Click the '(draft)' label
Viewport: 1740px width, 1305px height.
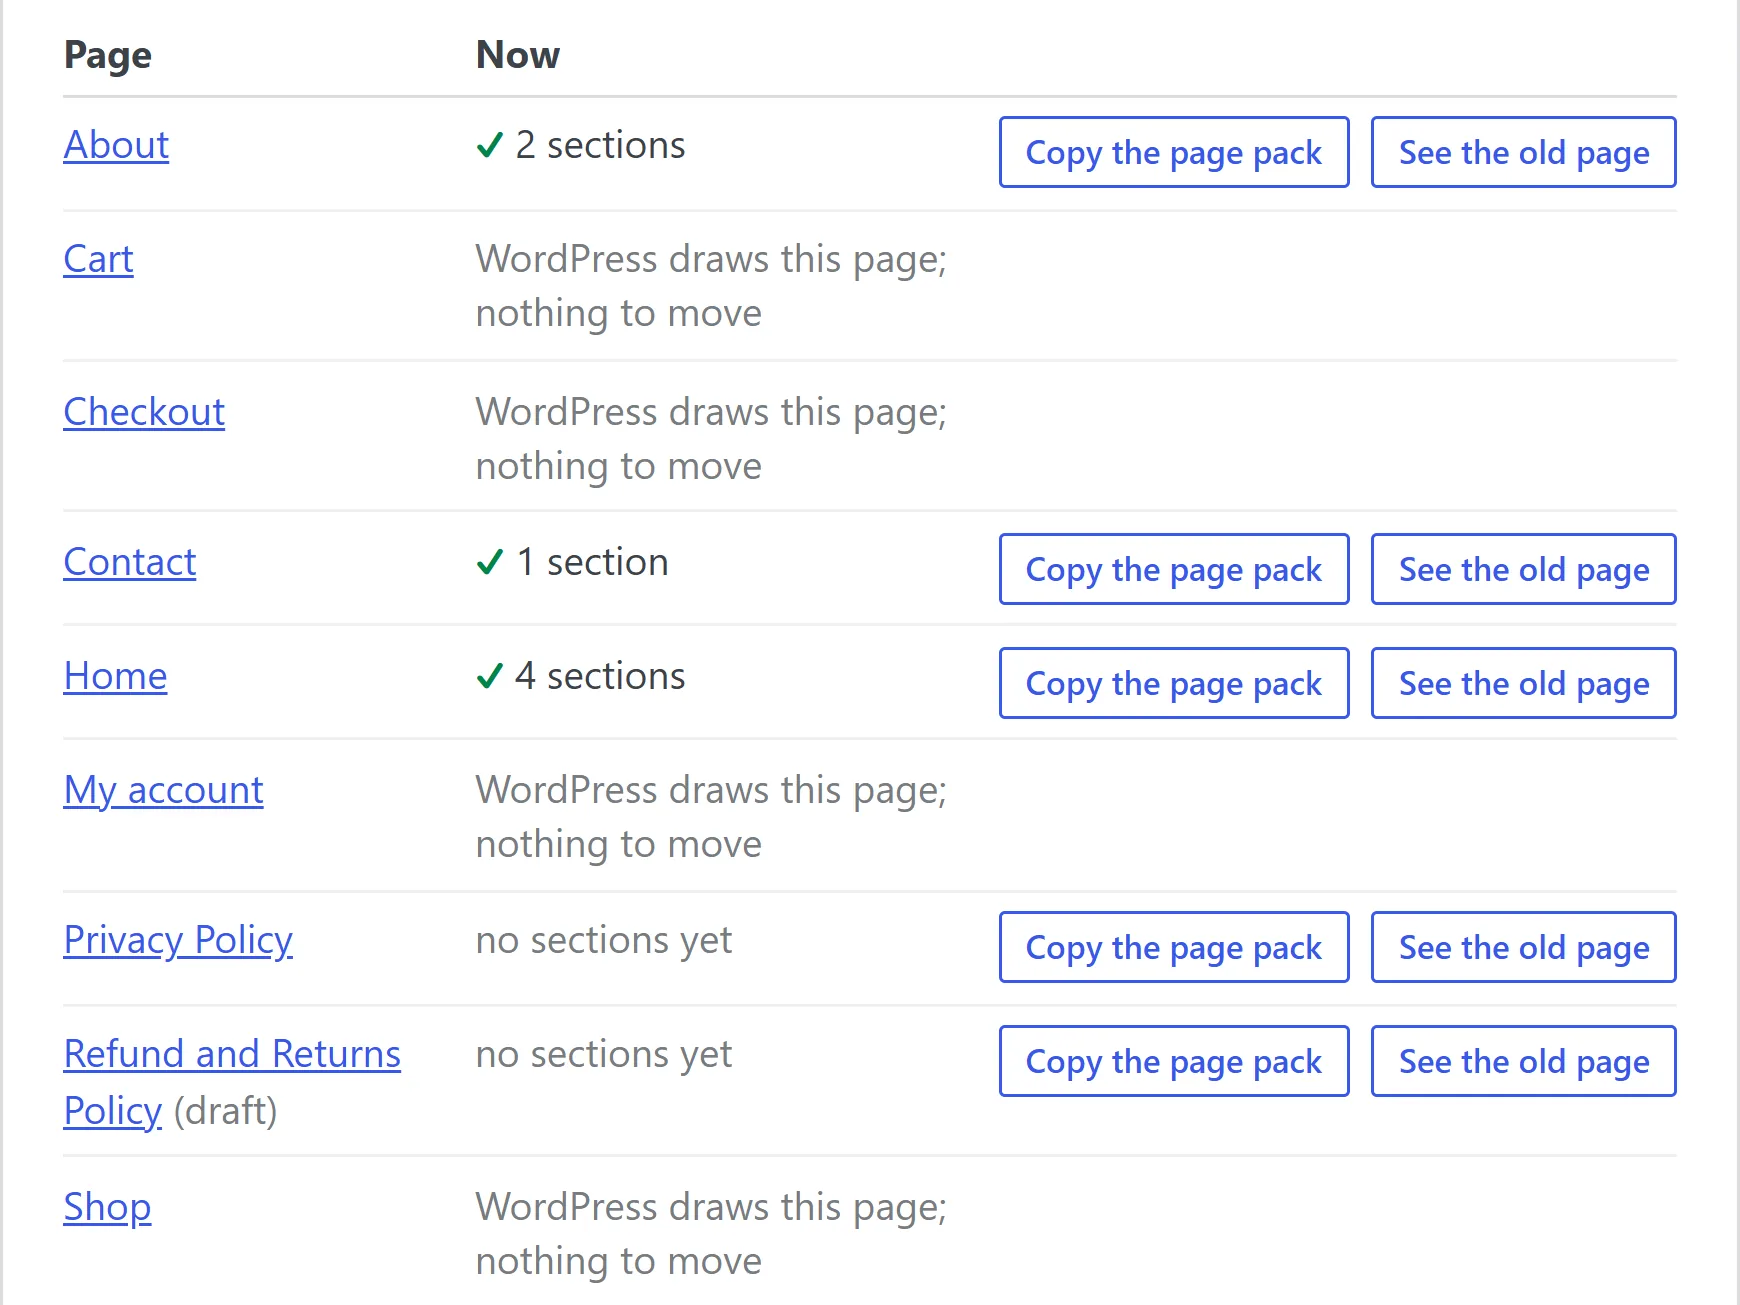[x=225, y=1111]
